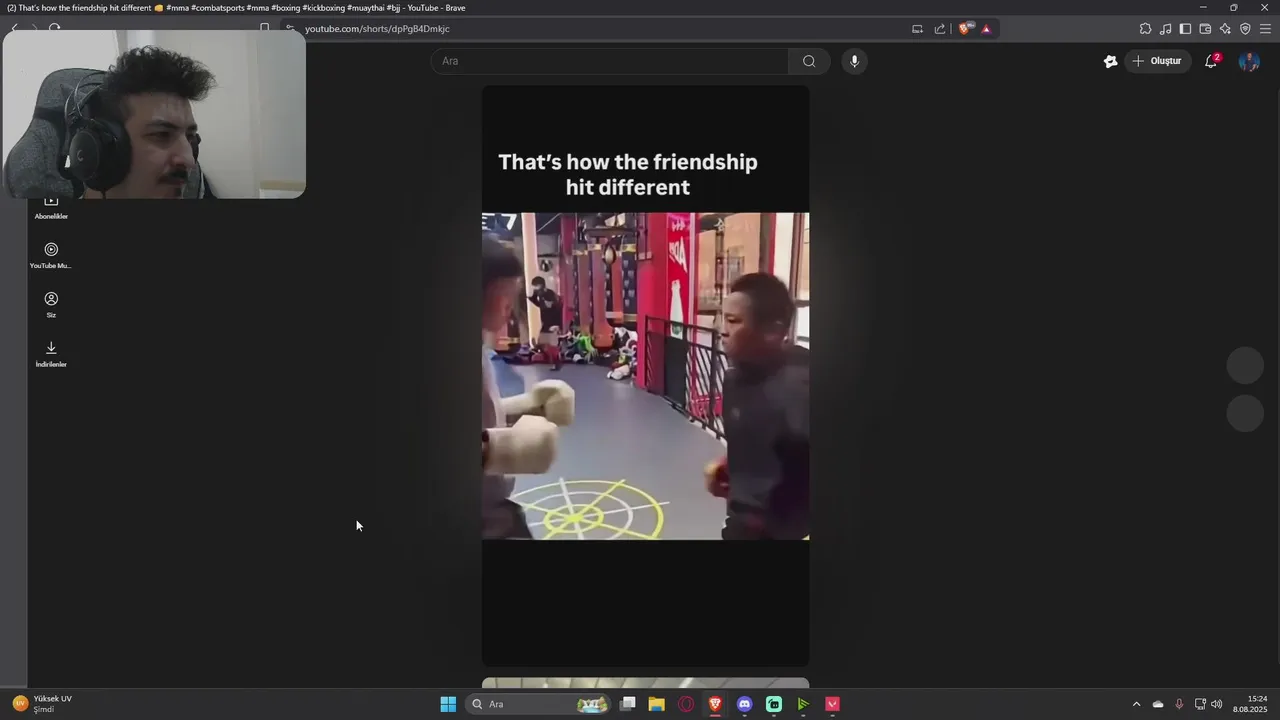Open the green-square app icon in the taskbar

click(x=774, y=704)
